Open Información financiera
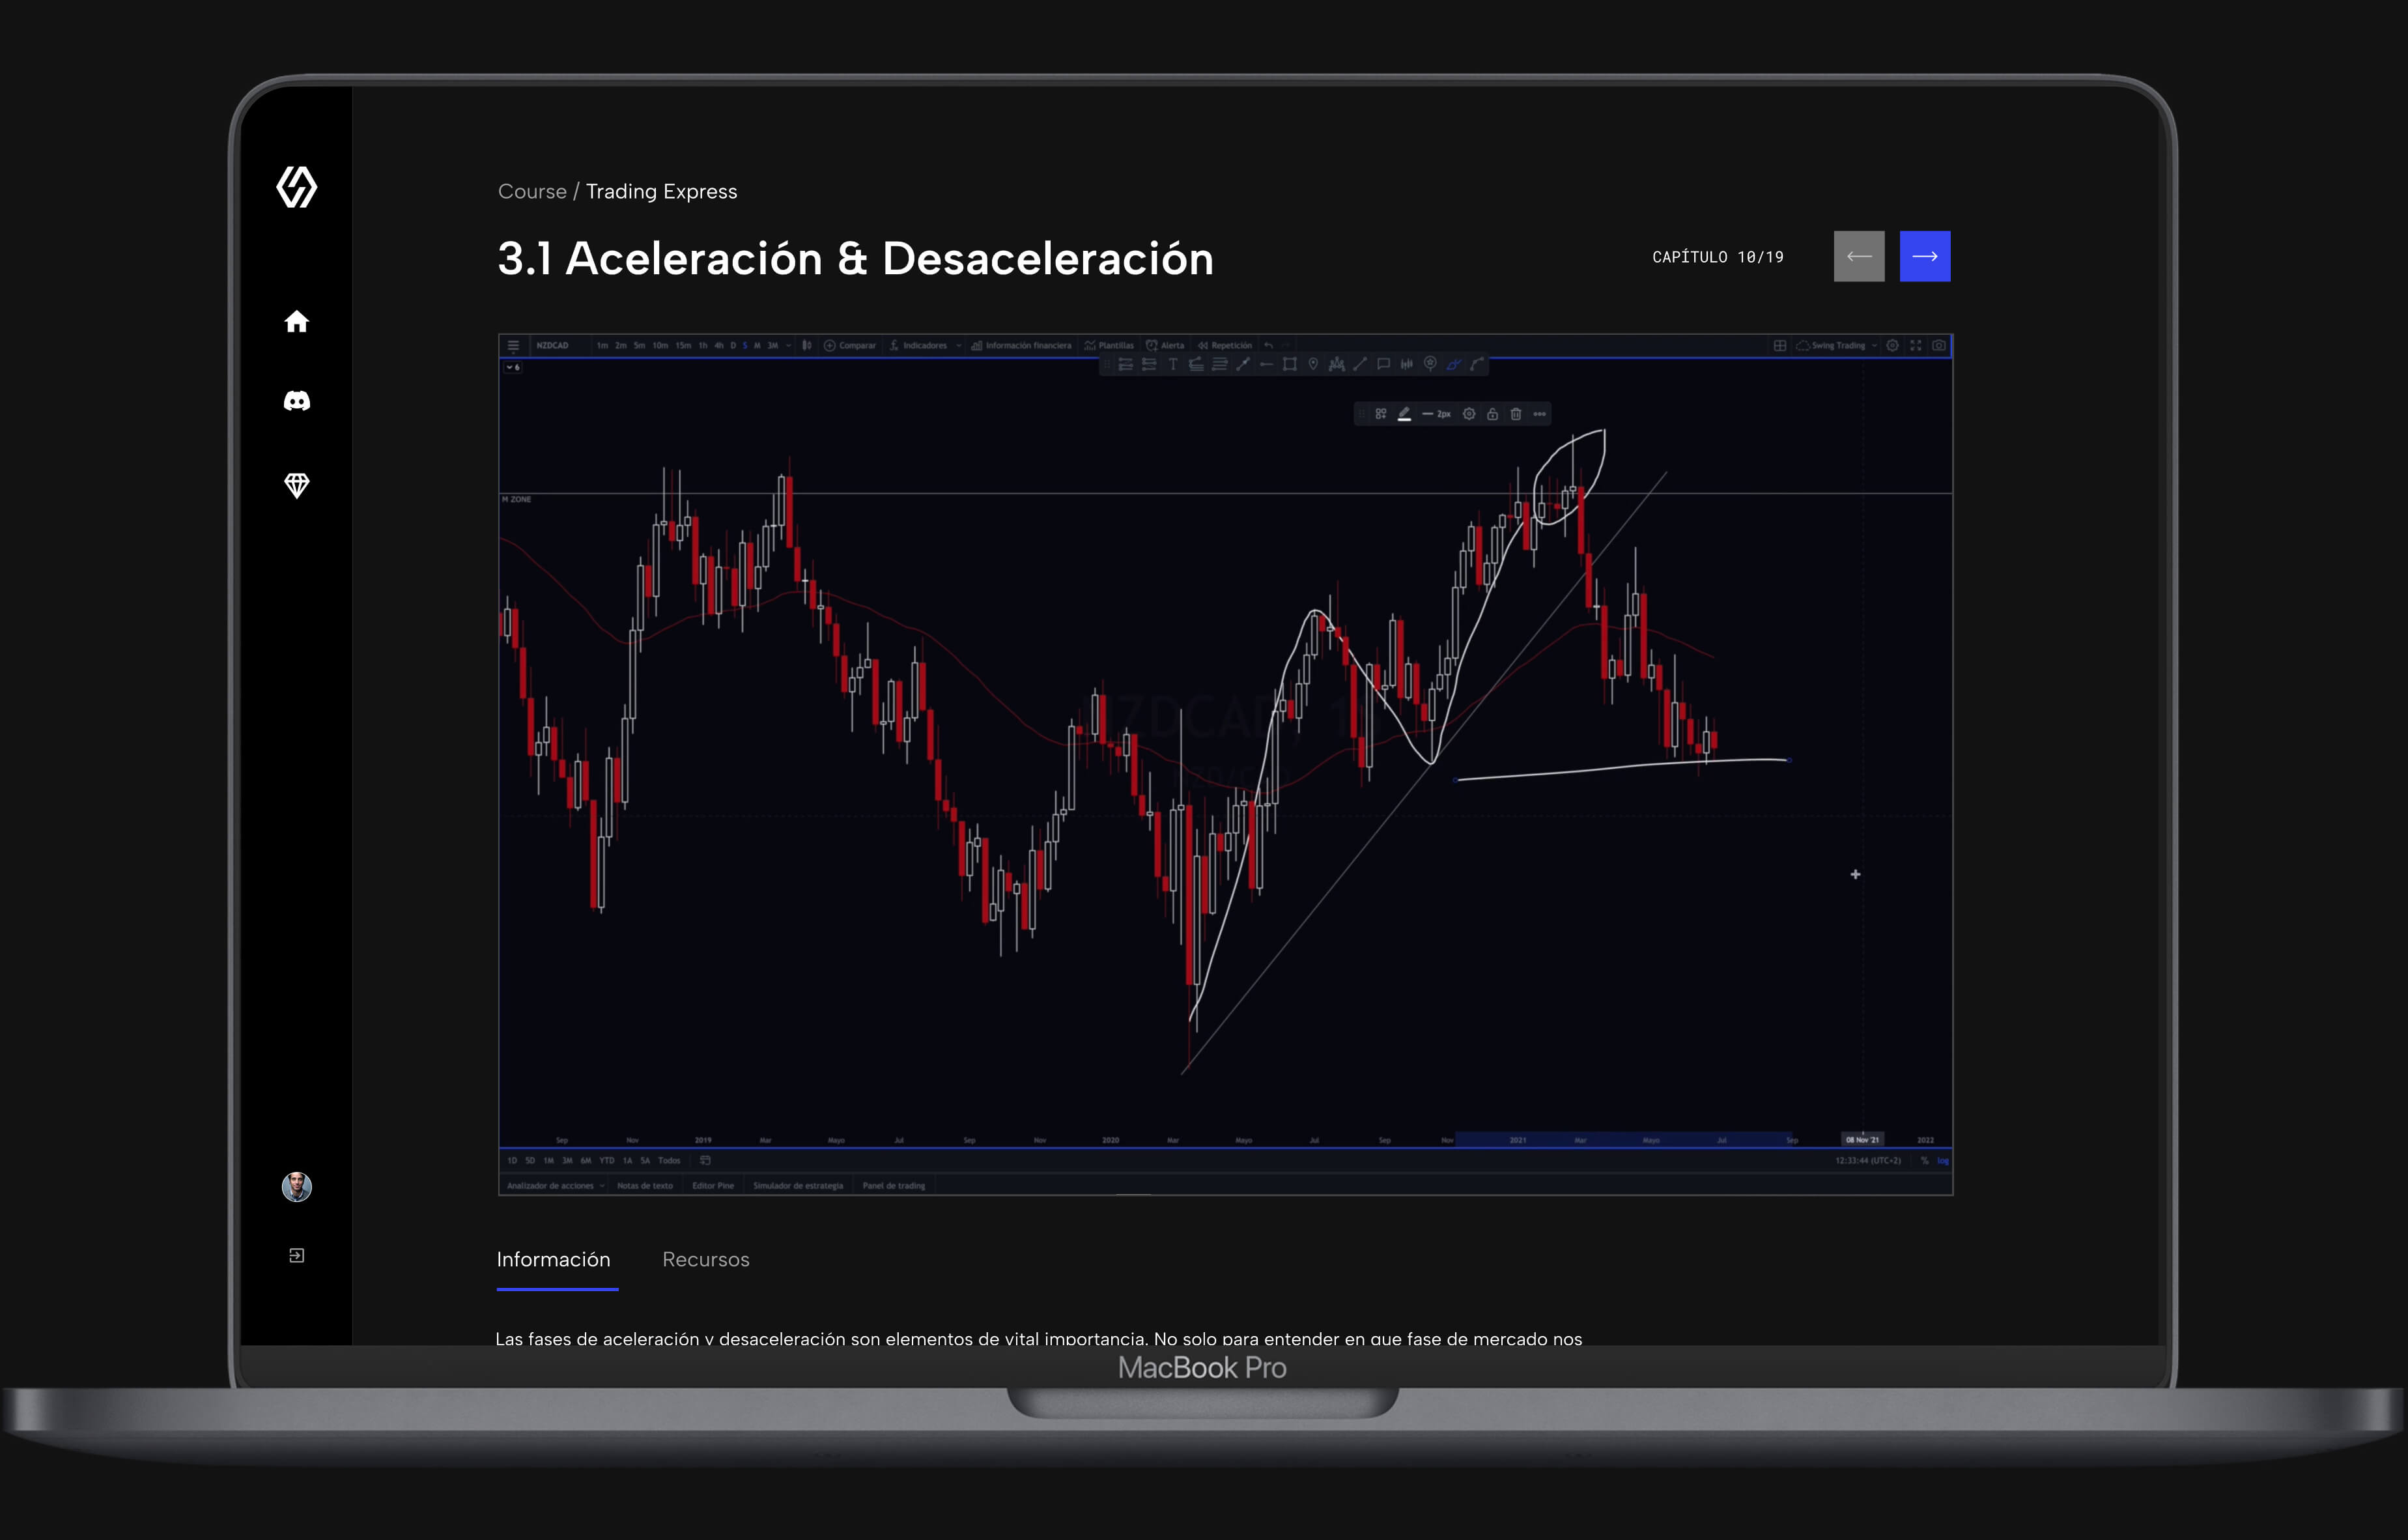 point(1021,346)
